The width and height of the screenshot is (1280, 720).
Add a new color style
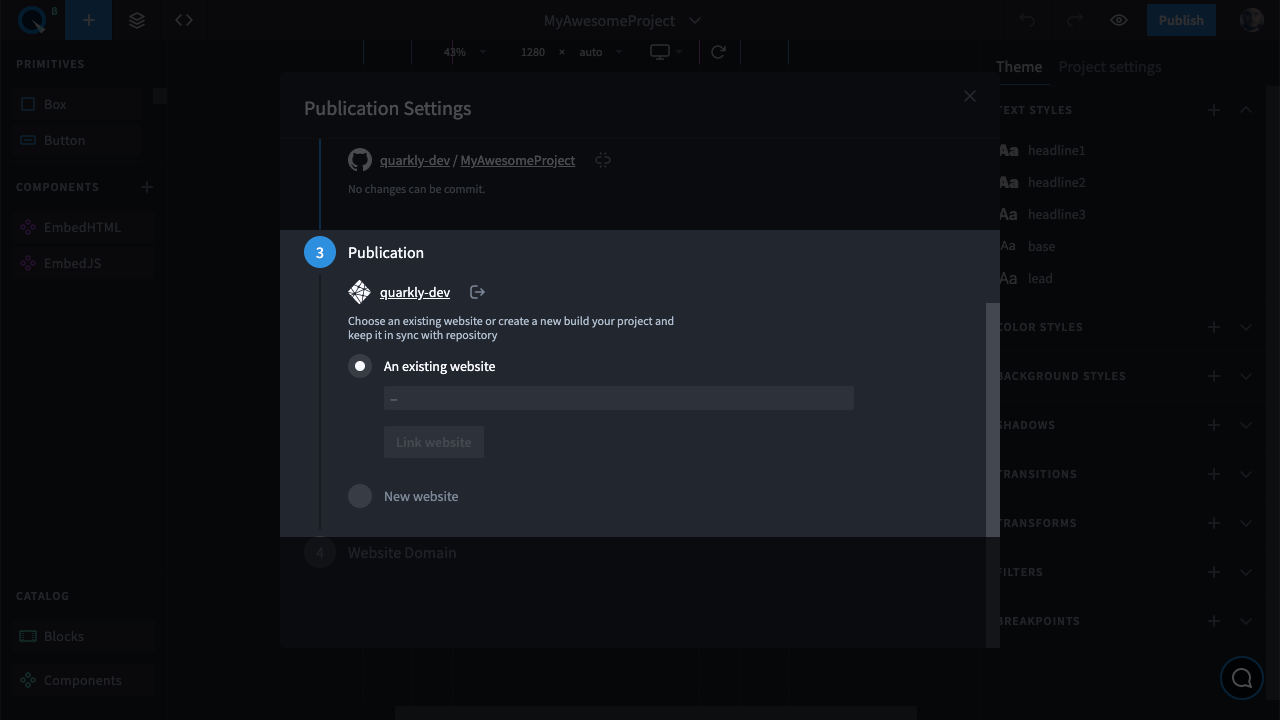[x=1214, y=327]
